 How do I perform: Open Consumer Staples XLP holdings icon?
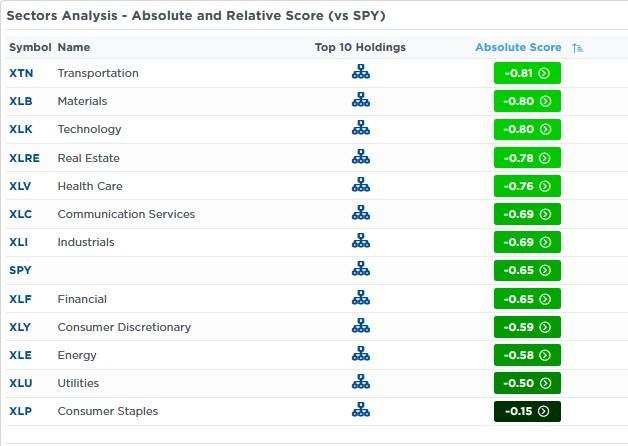point(361,411)
